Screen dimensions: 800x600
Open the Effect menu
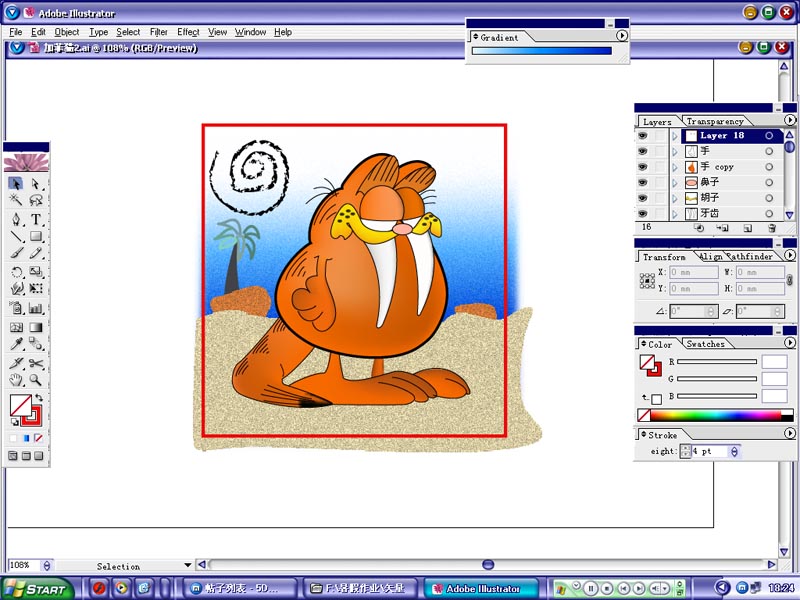(x=188, y=32)
